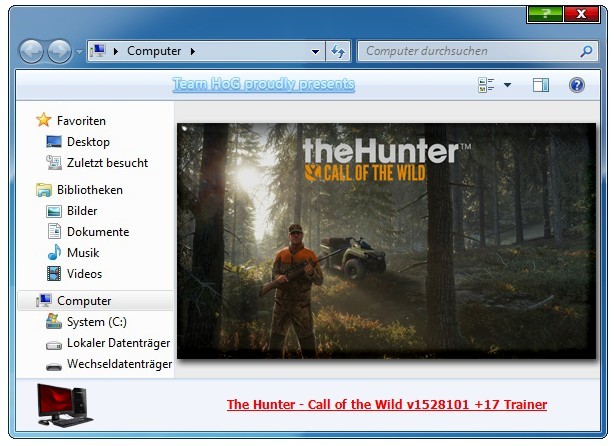Click the Wechseldatenträger drive icon

point(54,367)
